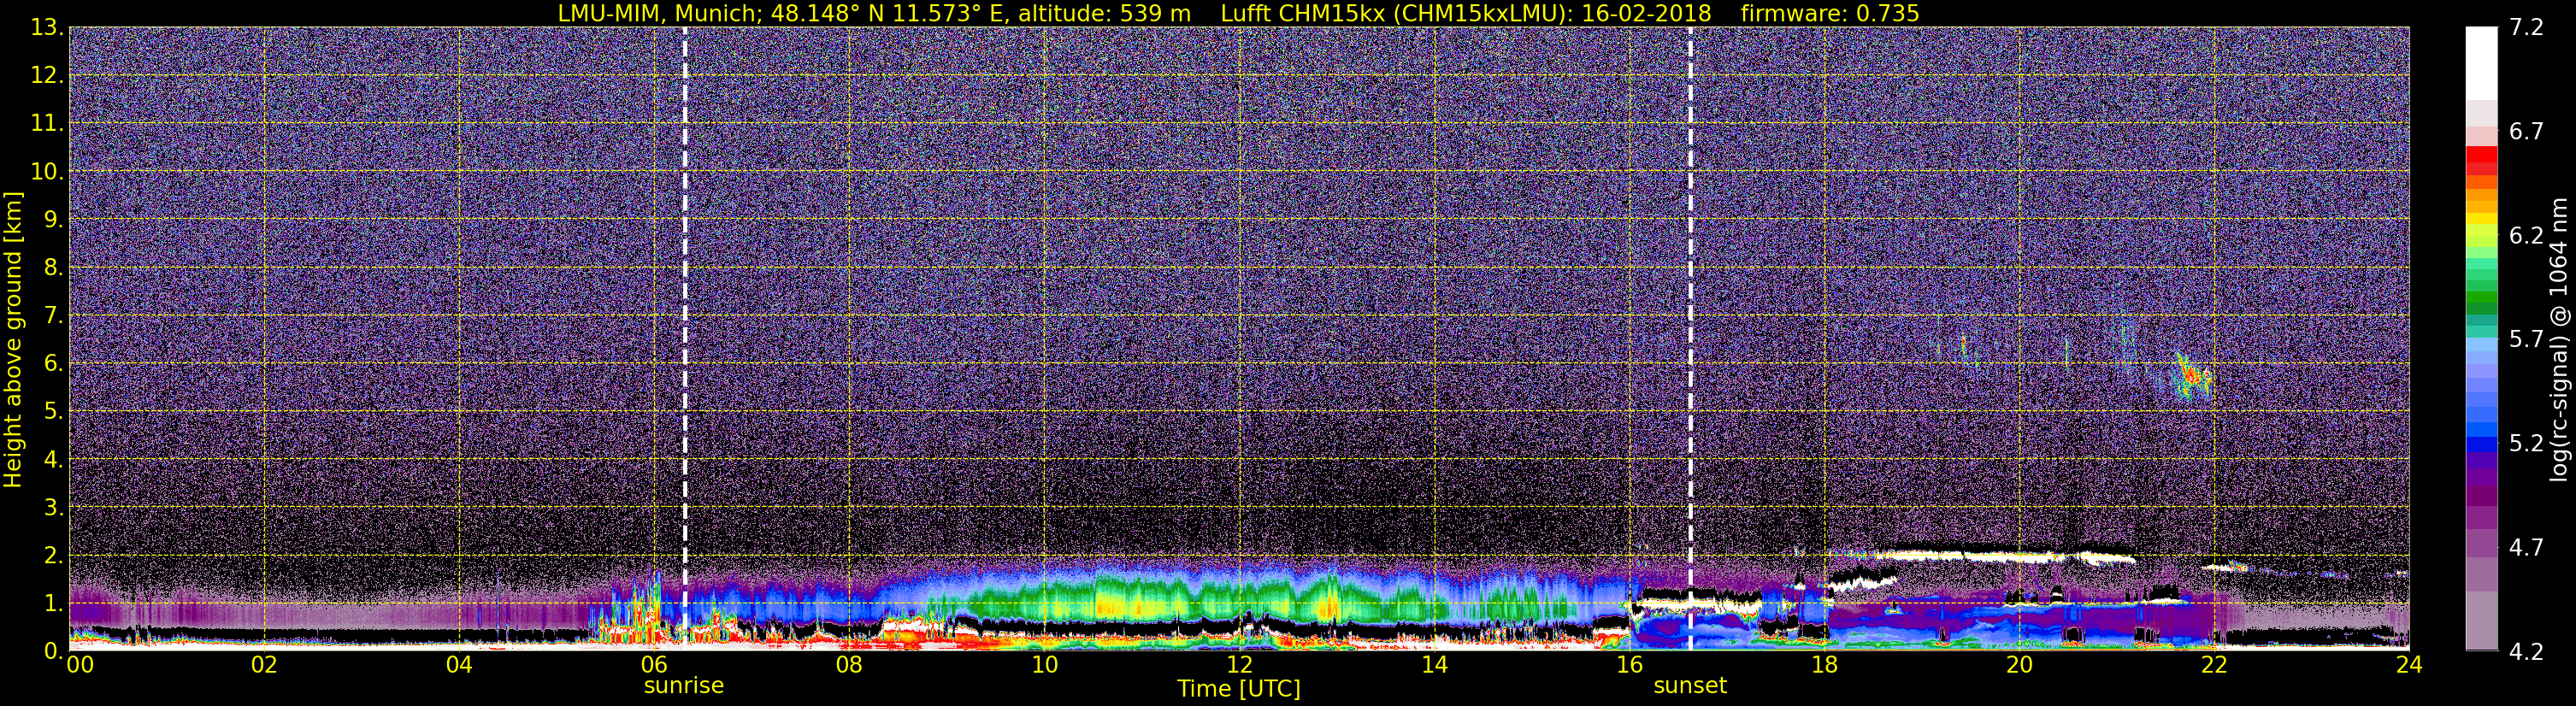2576x706 pixels.
Task: Click the orange-red cloud patch near 6 km
Action: [x=2193, y=376]
